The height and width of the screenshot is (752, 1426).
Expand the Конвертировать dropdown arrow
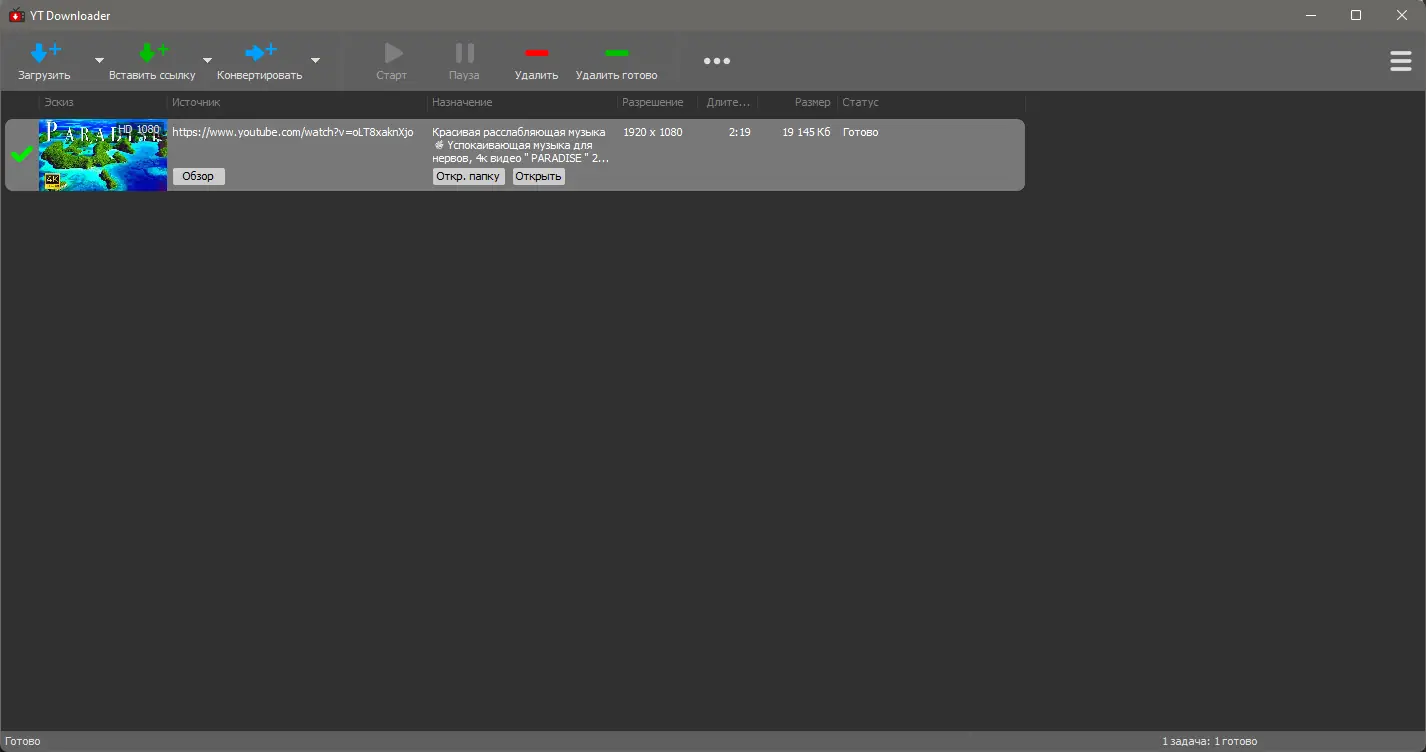tap(314, 59)
